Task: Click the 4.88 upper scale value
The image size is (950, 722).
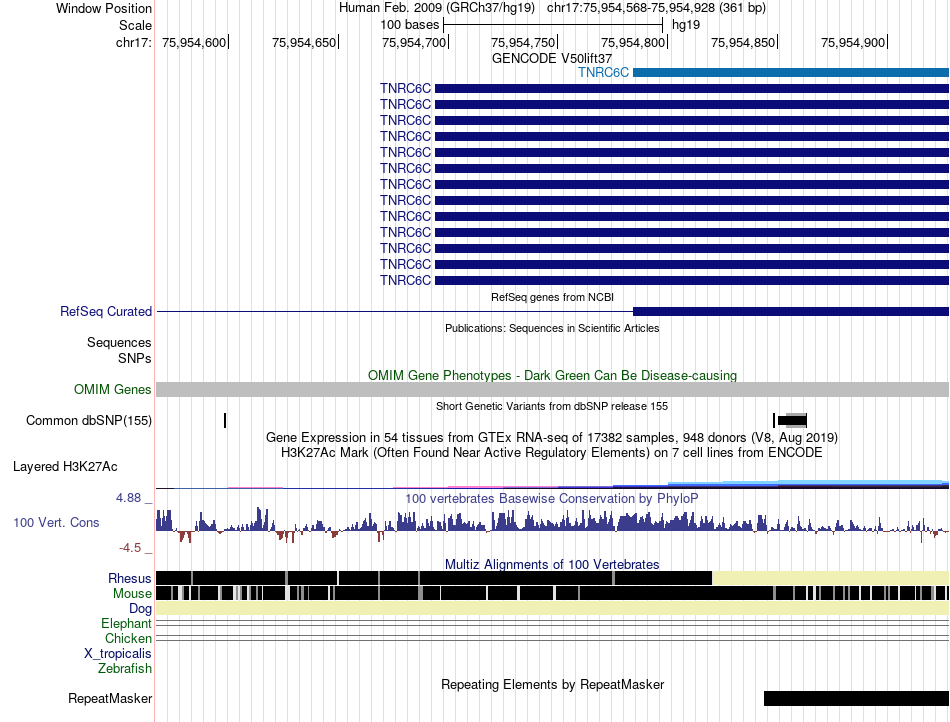Action: pos(128,498)
